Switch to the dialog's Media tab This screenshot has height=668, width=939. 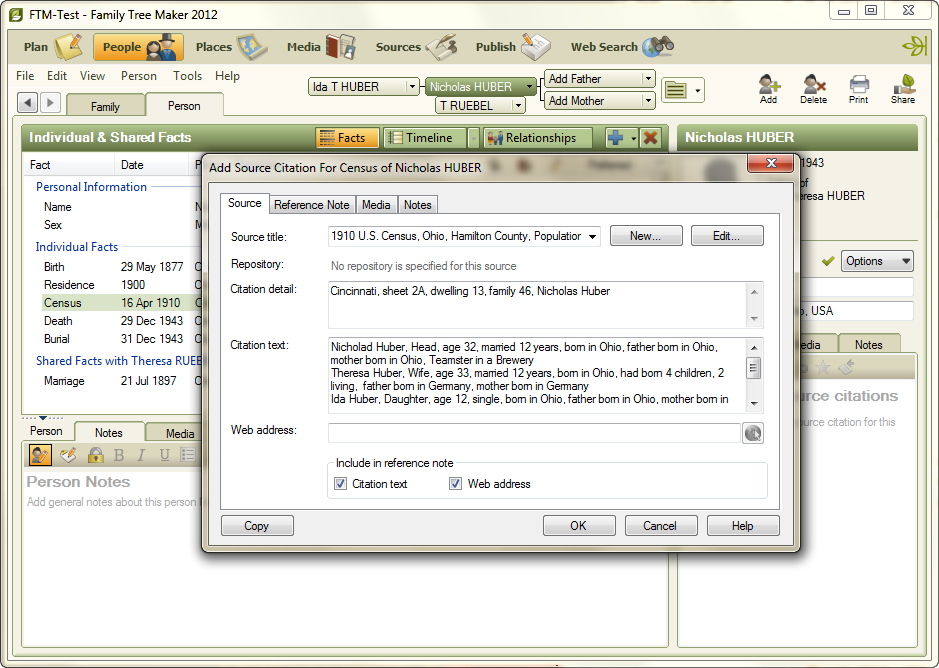point(376,204)
